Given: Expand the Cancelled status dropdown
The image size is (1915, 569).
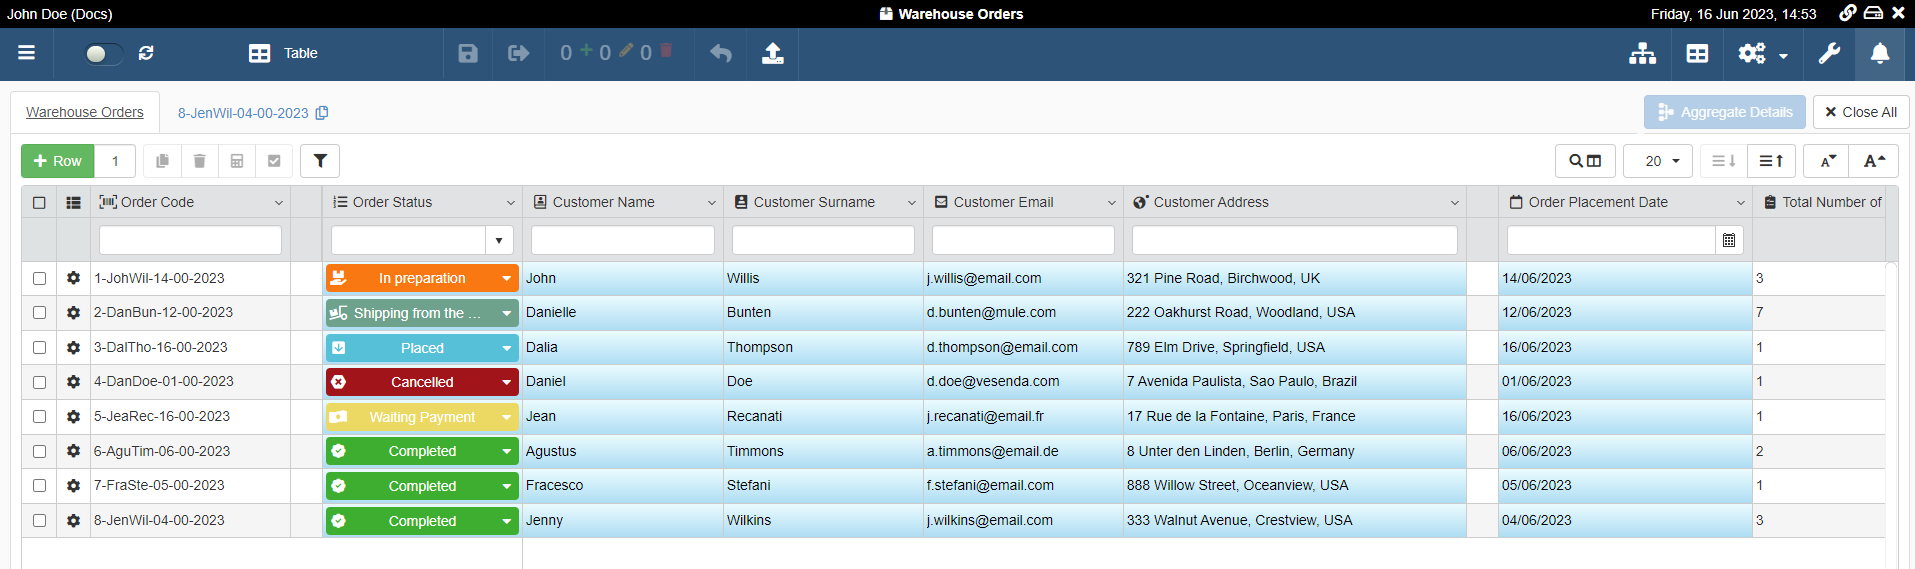Looking at the screenshot, I should pyautogui.click(x=507, y=382).
